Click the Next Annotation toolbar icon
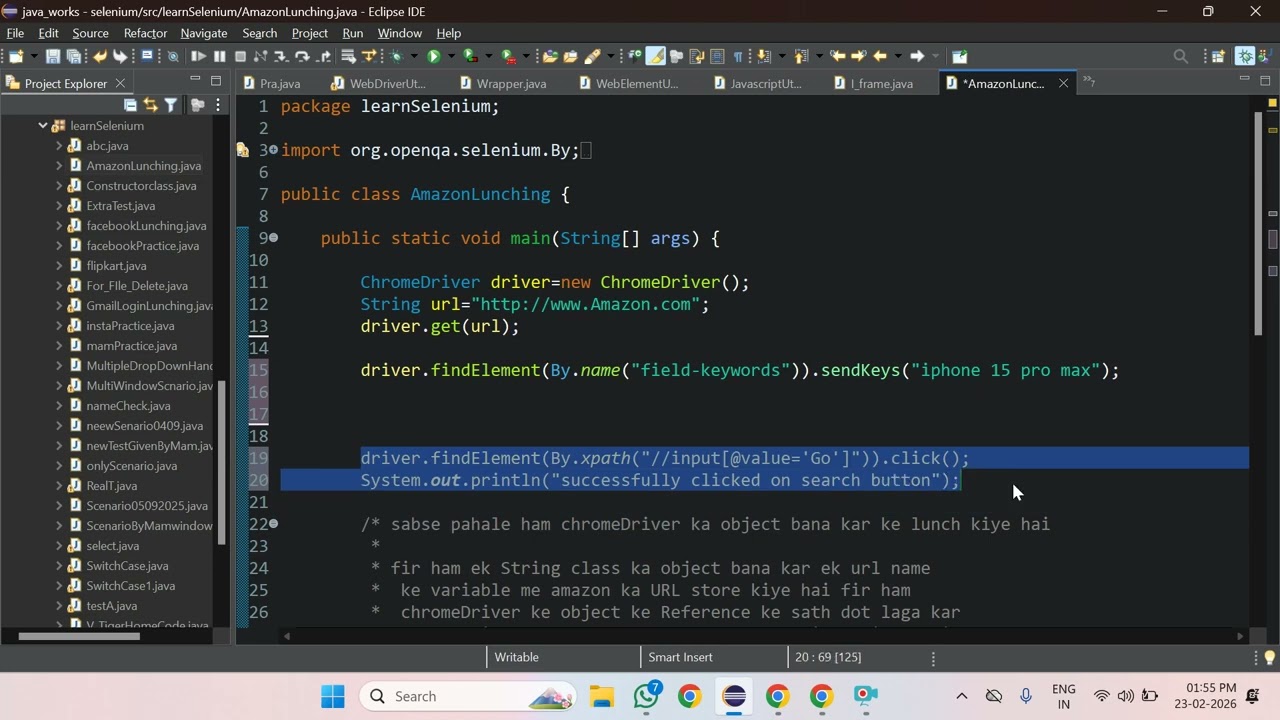This screenshot has width=1280, height=720. pos(763,56)
